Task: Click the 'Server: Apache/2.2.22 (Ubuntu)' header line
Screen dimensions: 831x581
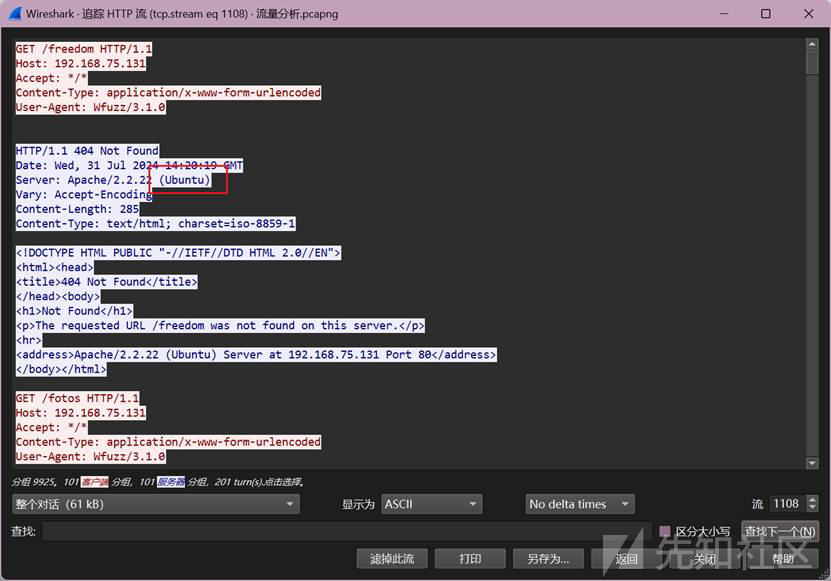Action: 113,180
